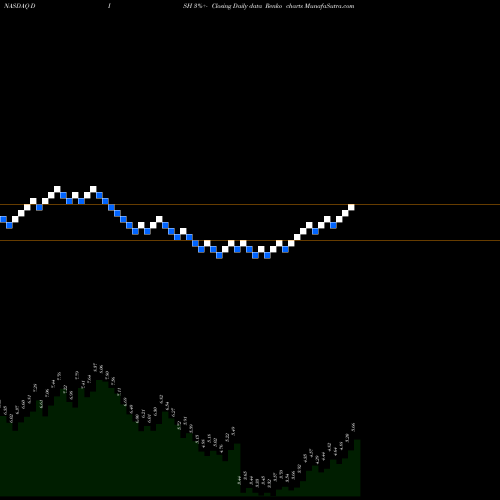
Task: Click the MunafaSutra.com text in the header
Action: (x=329, y=6)
